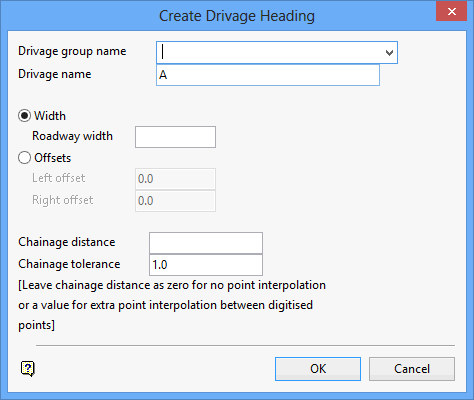Image resolution: width=474 pixels, height=400 pixels.
Task: Click the disabled Right offset field
Action: (175, 201)
